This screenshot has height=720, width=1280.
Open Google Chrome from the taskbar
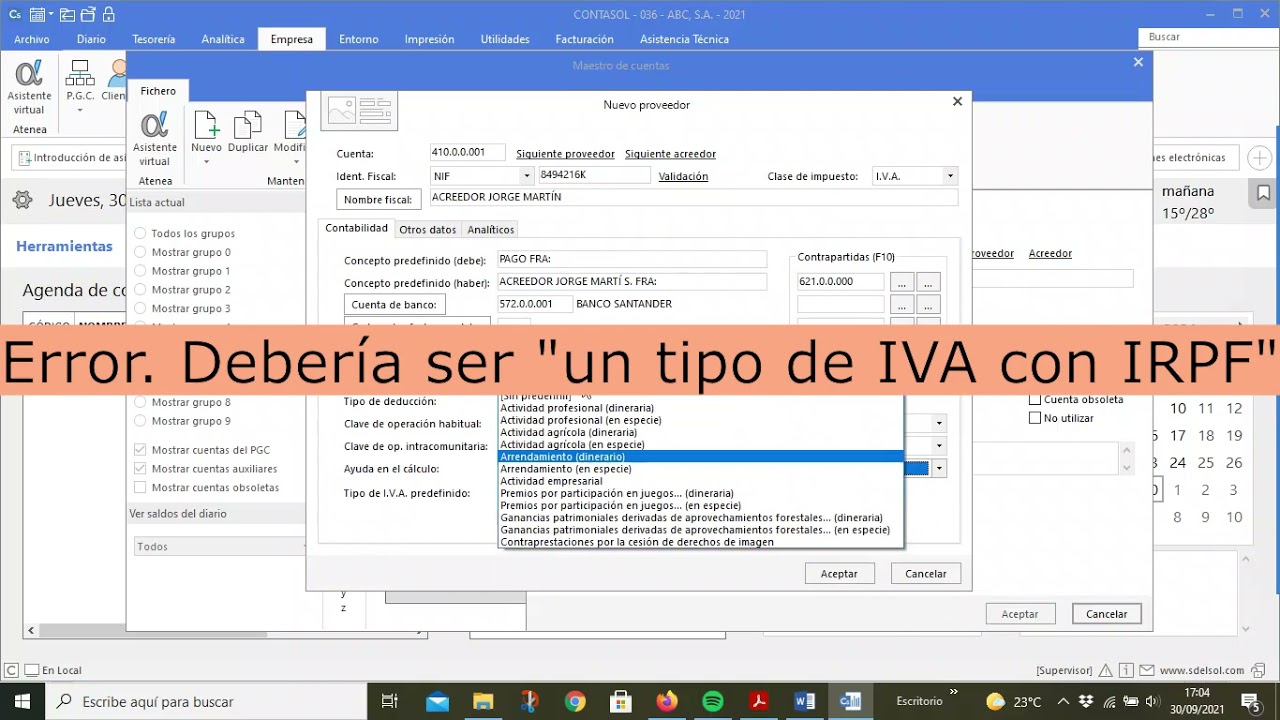[575, 701]
